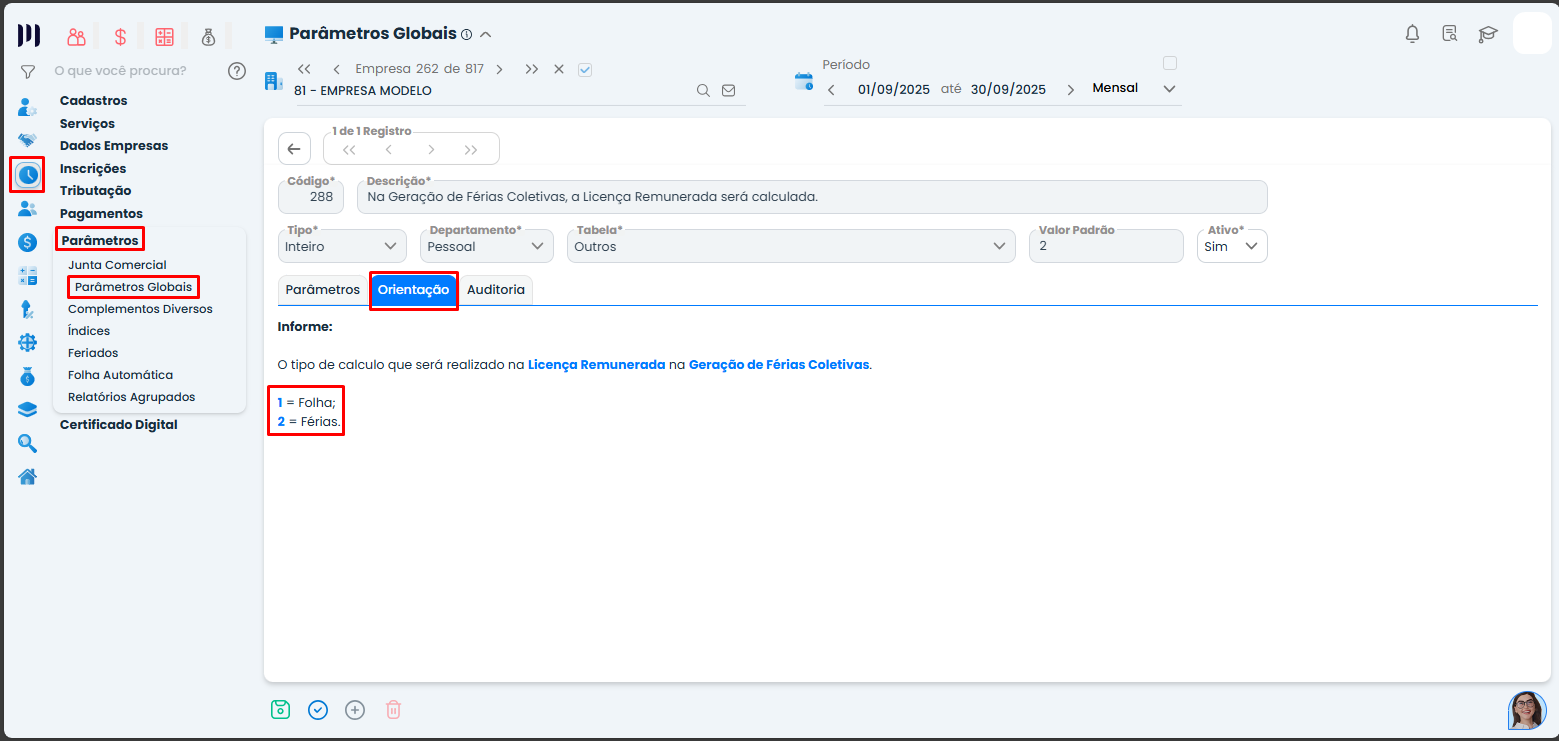This screenshot has width=1559, height=741.
Task: Open the Mensal period type dropdown
Action: pos(1134,88)
